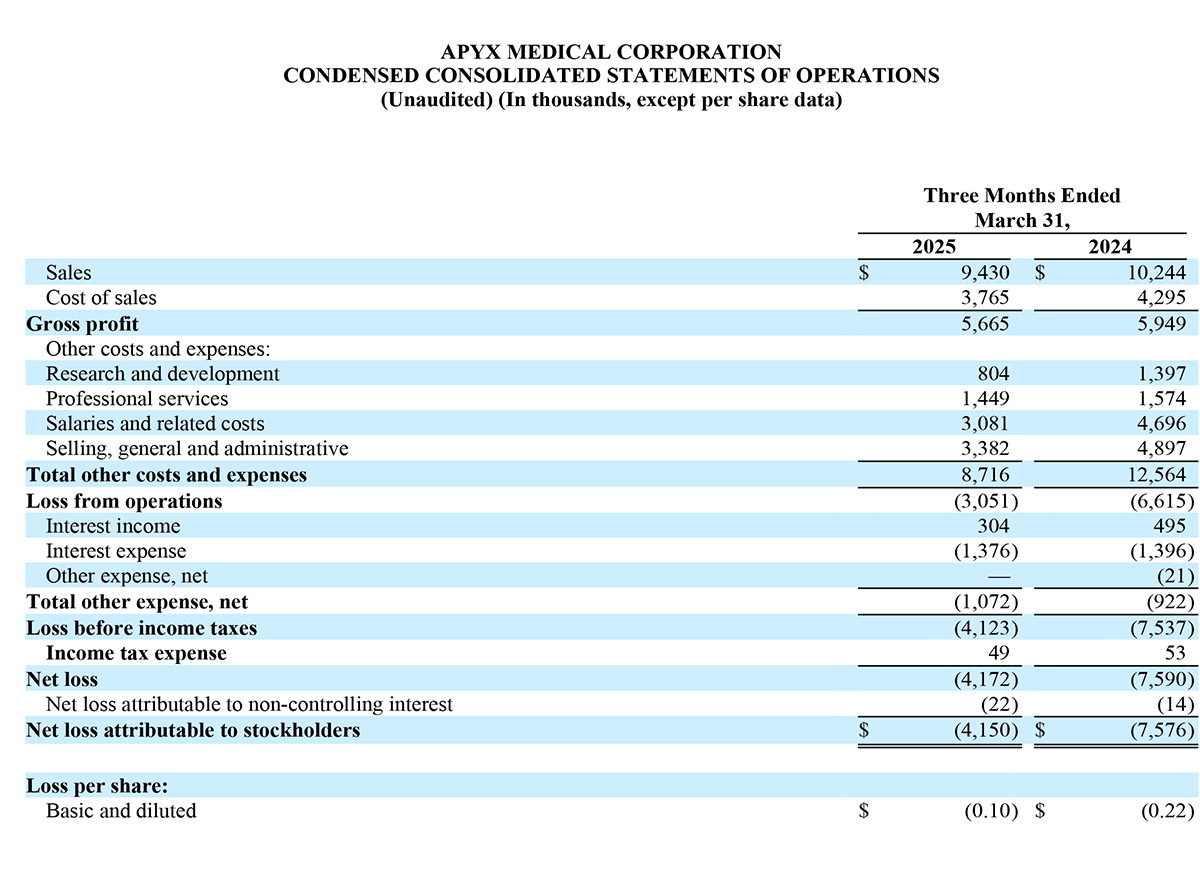Click the 'Loss from operations' row label
1200x875 pixels.
pyautogui.click(x=124, y=501)
